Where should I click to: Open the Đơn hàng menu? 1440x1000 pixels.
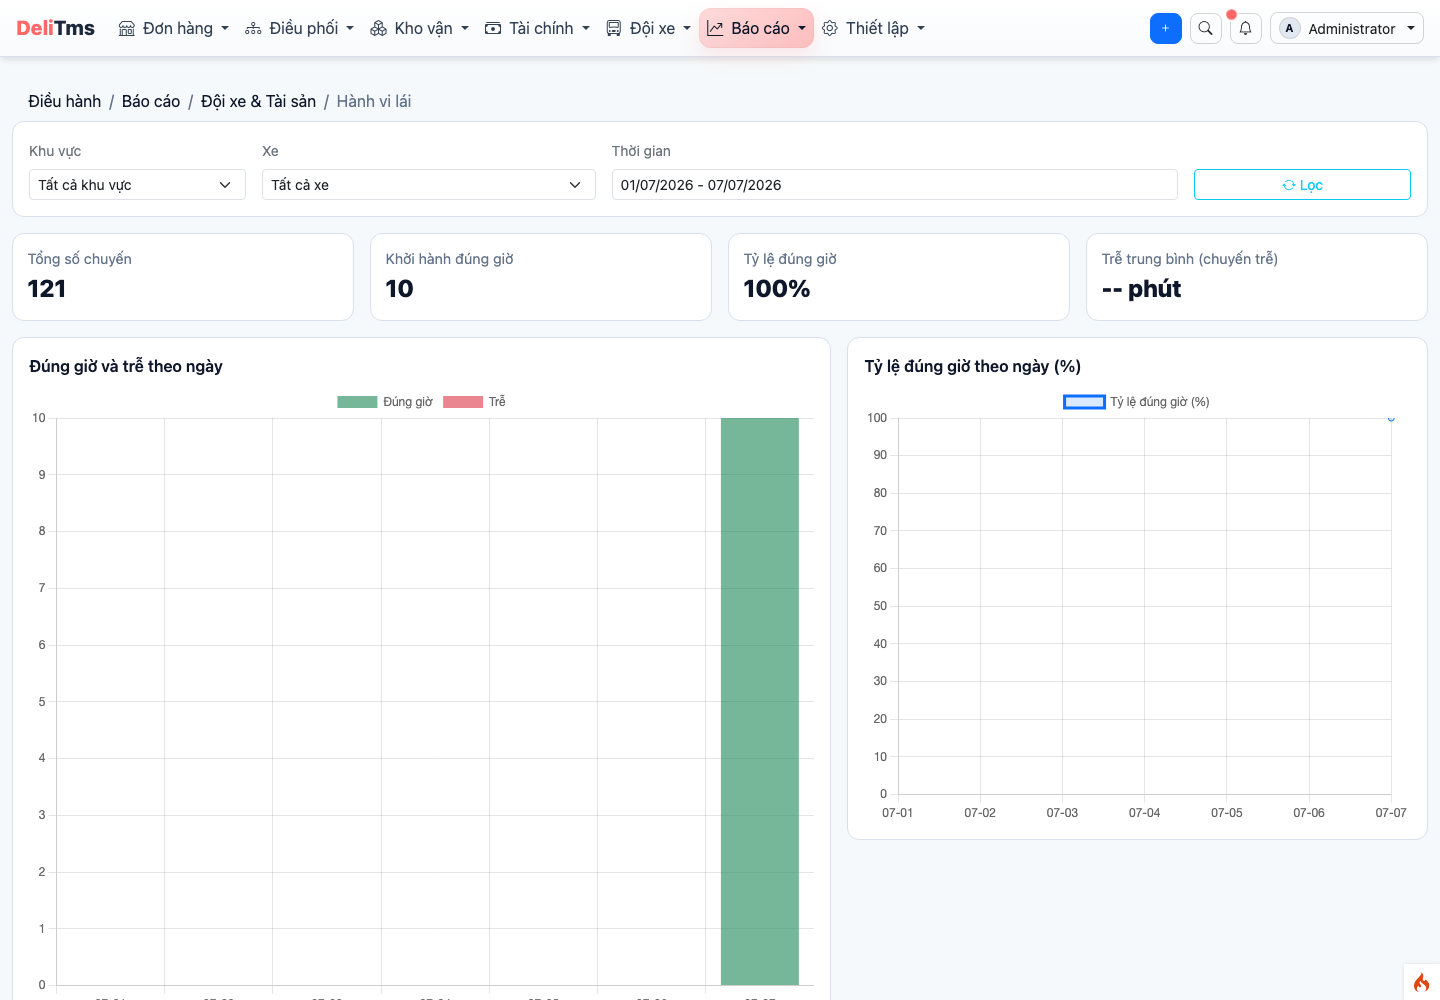tap(174, 28)
